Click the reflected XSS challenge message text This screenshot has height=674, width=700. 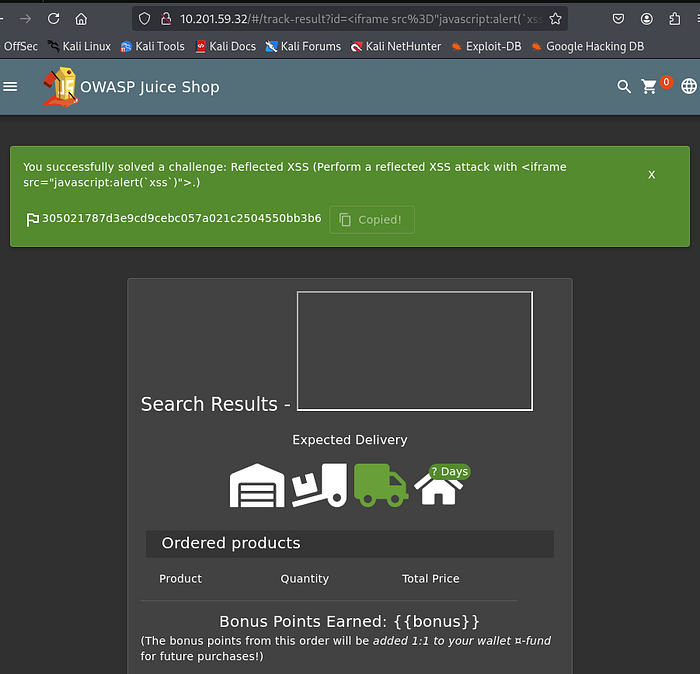click(x=295, y=175)
